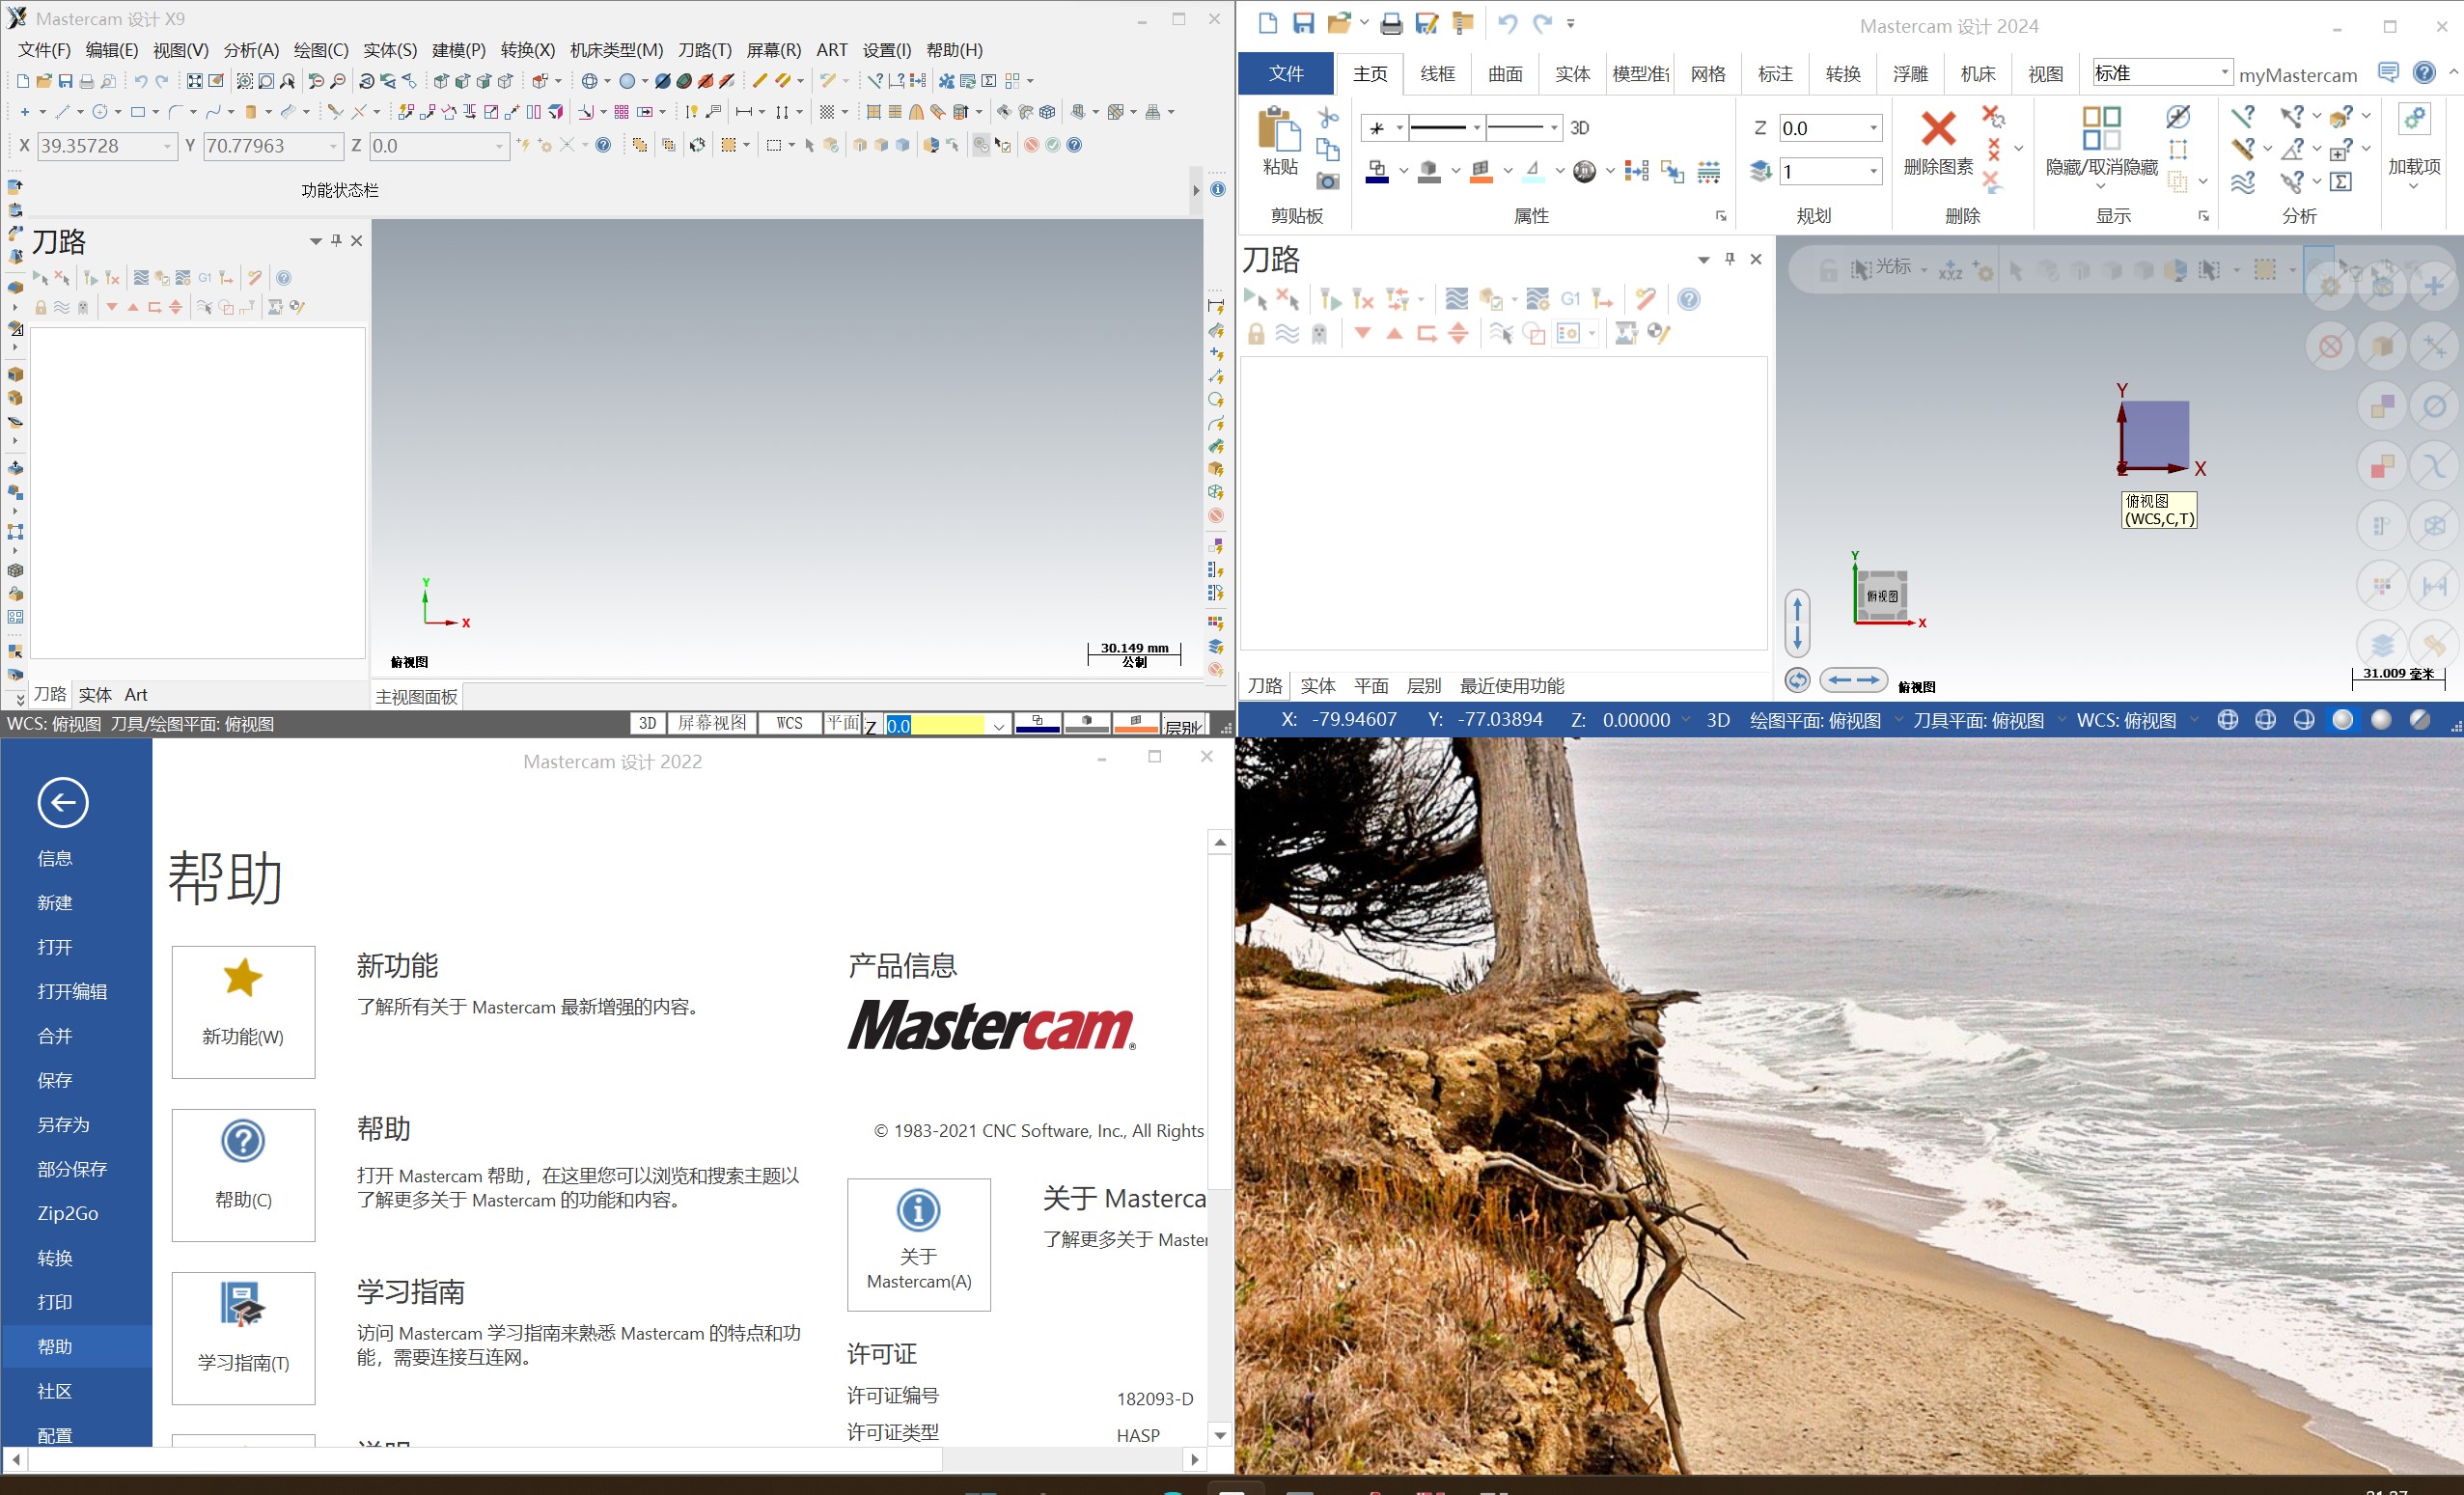Click the Paste (粘贴) clipboard icon
Screen dimensions: 2464x1495
[x=1279, y=129]
